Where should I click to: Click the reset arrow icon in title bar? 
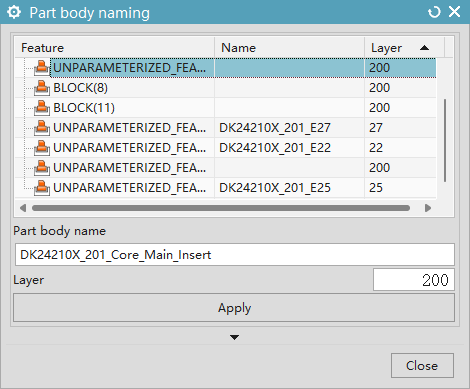434,13
